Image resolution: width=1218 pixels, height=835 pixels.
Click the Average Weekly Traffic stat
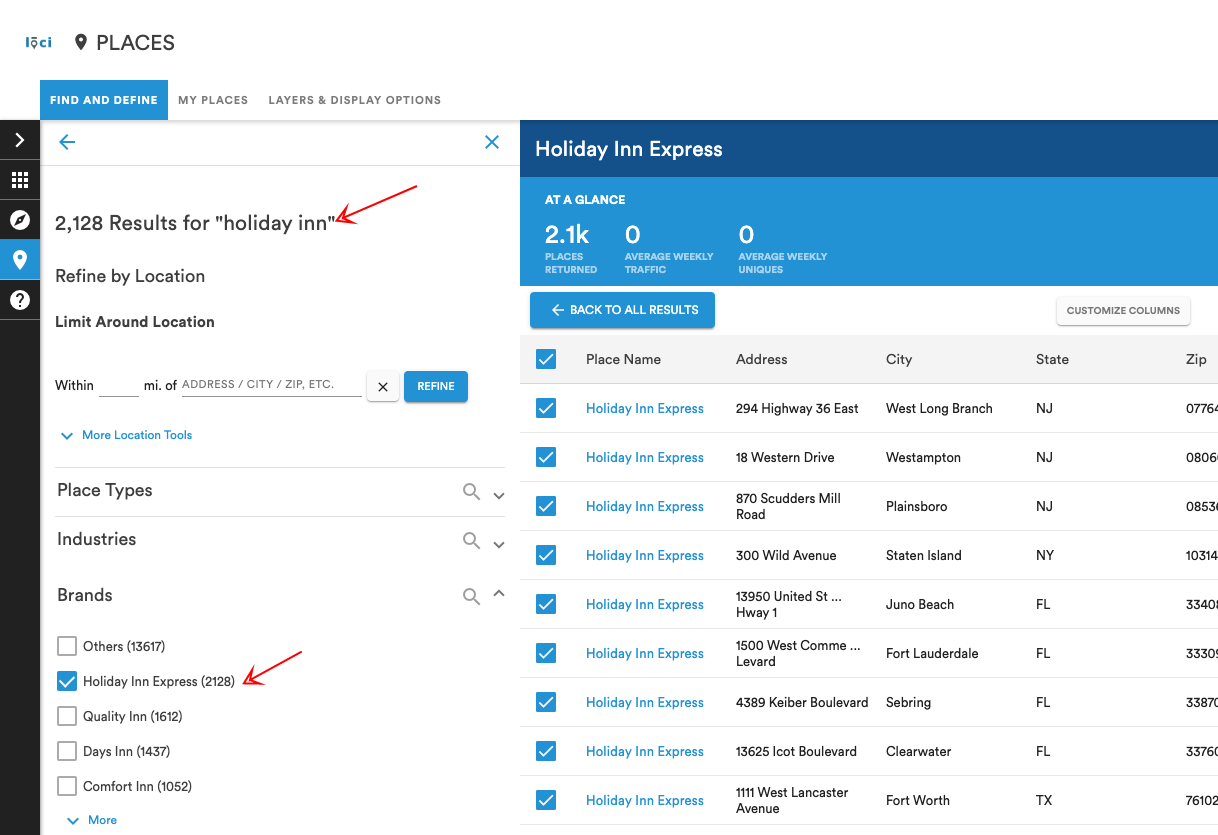[669, 248]
